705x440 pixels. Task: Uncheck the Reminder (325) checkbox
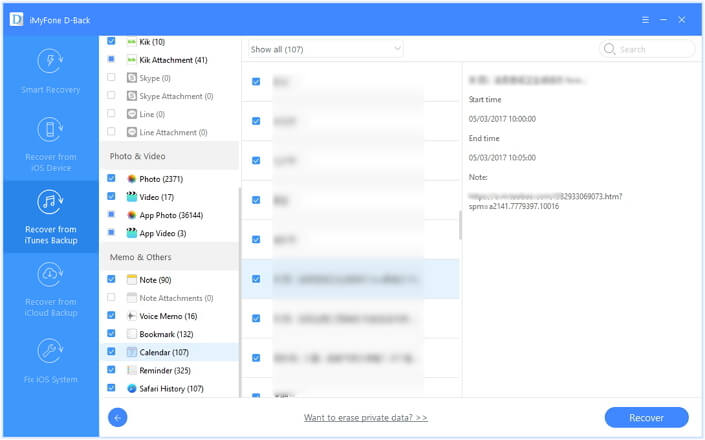point(111,369)
